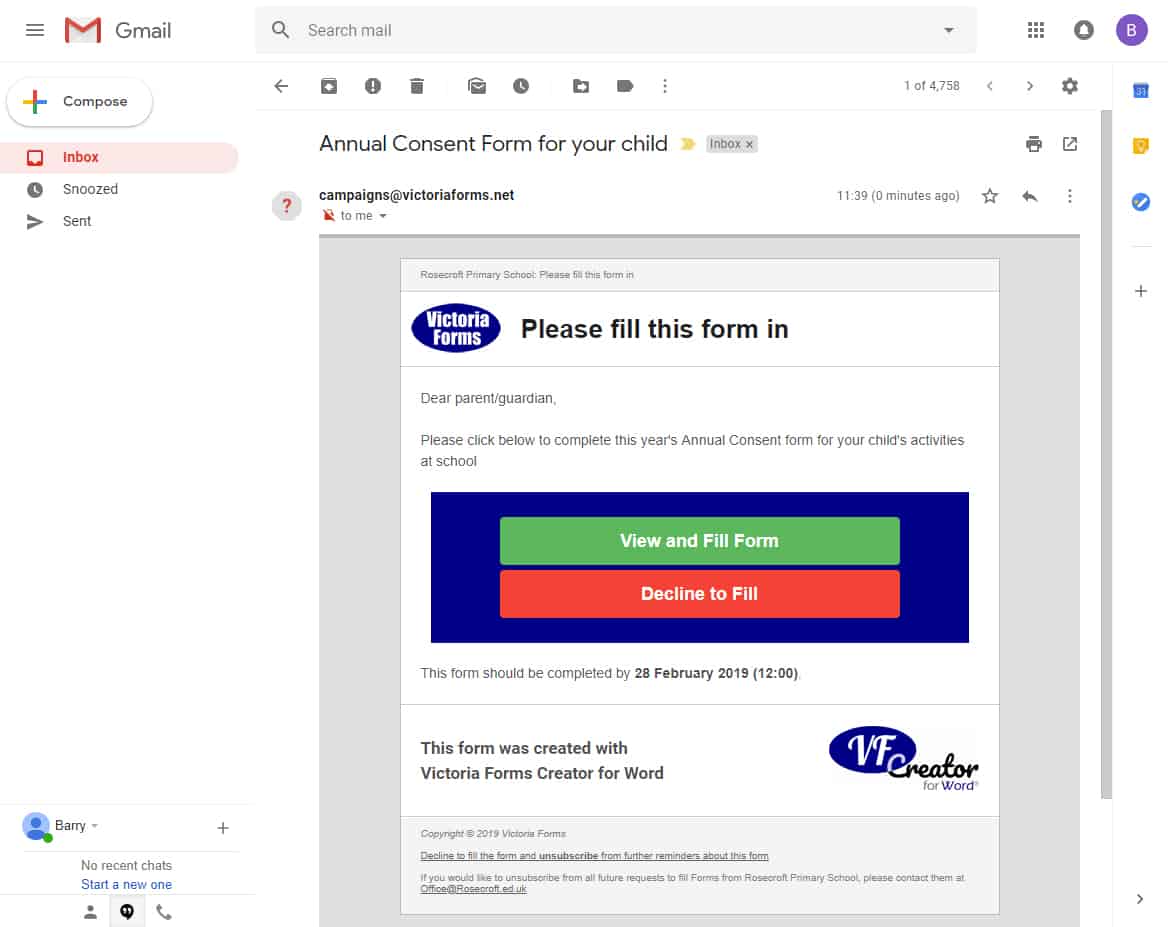Image resolution: width=1168 pixels, height=927 pixels.
Task: Click inside the Search mail field
Action: point(618,31)
